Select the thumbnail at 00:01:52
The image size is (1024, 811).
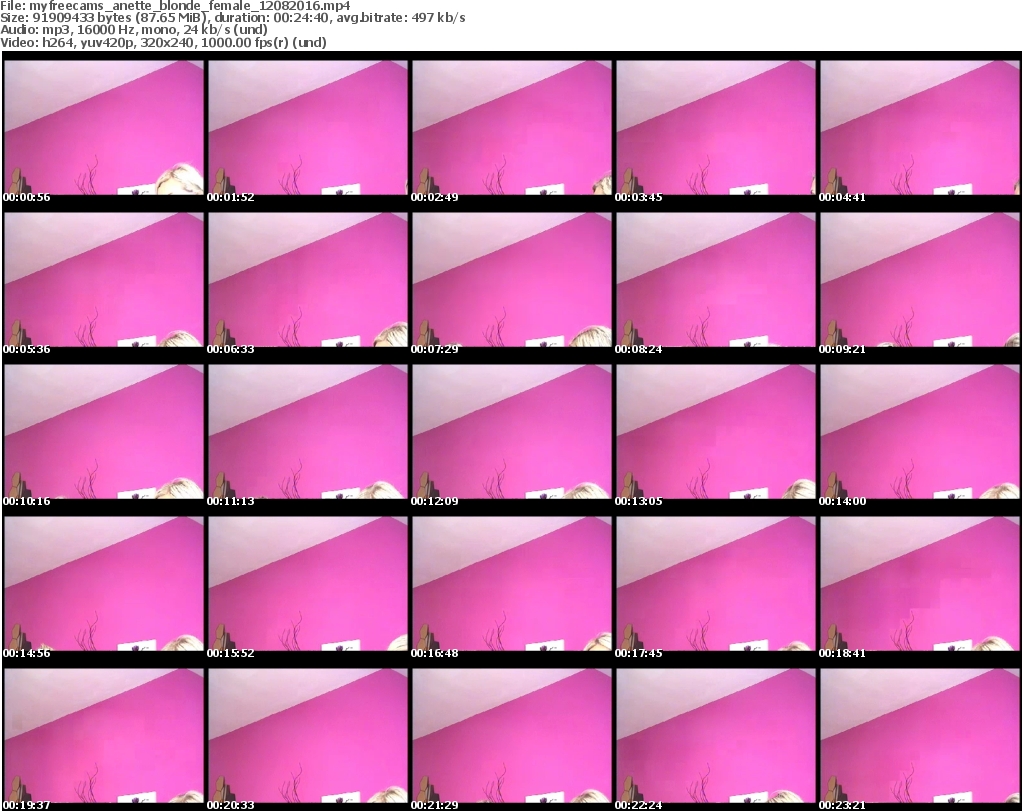tap(308, 127)
